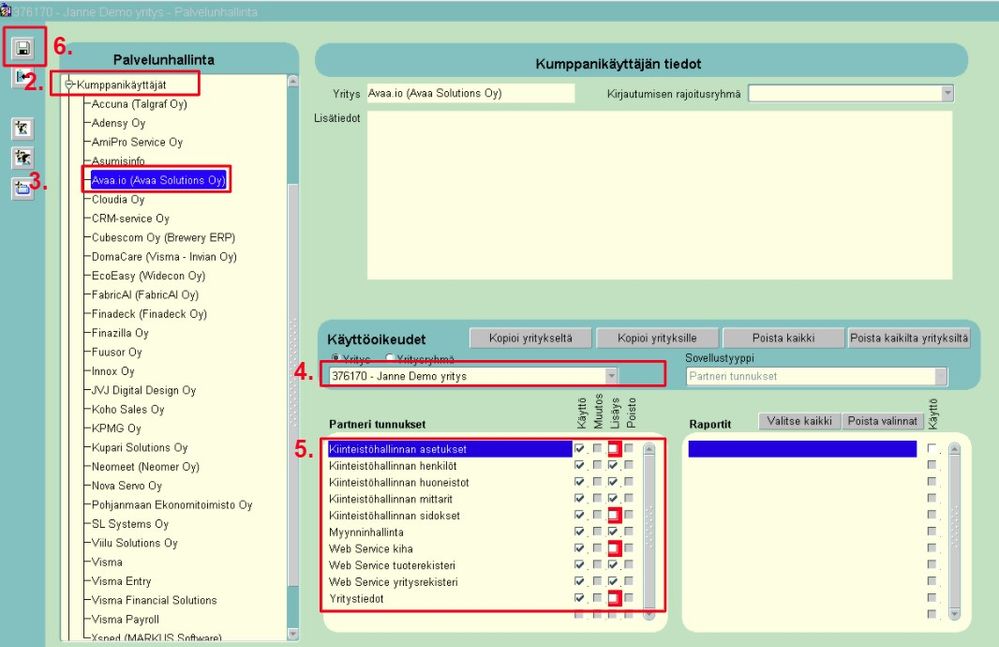Click the blue folder add icon
The height and width of the screenshot is (647, 999).
pyautogui.click(x=22, y=188)
